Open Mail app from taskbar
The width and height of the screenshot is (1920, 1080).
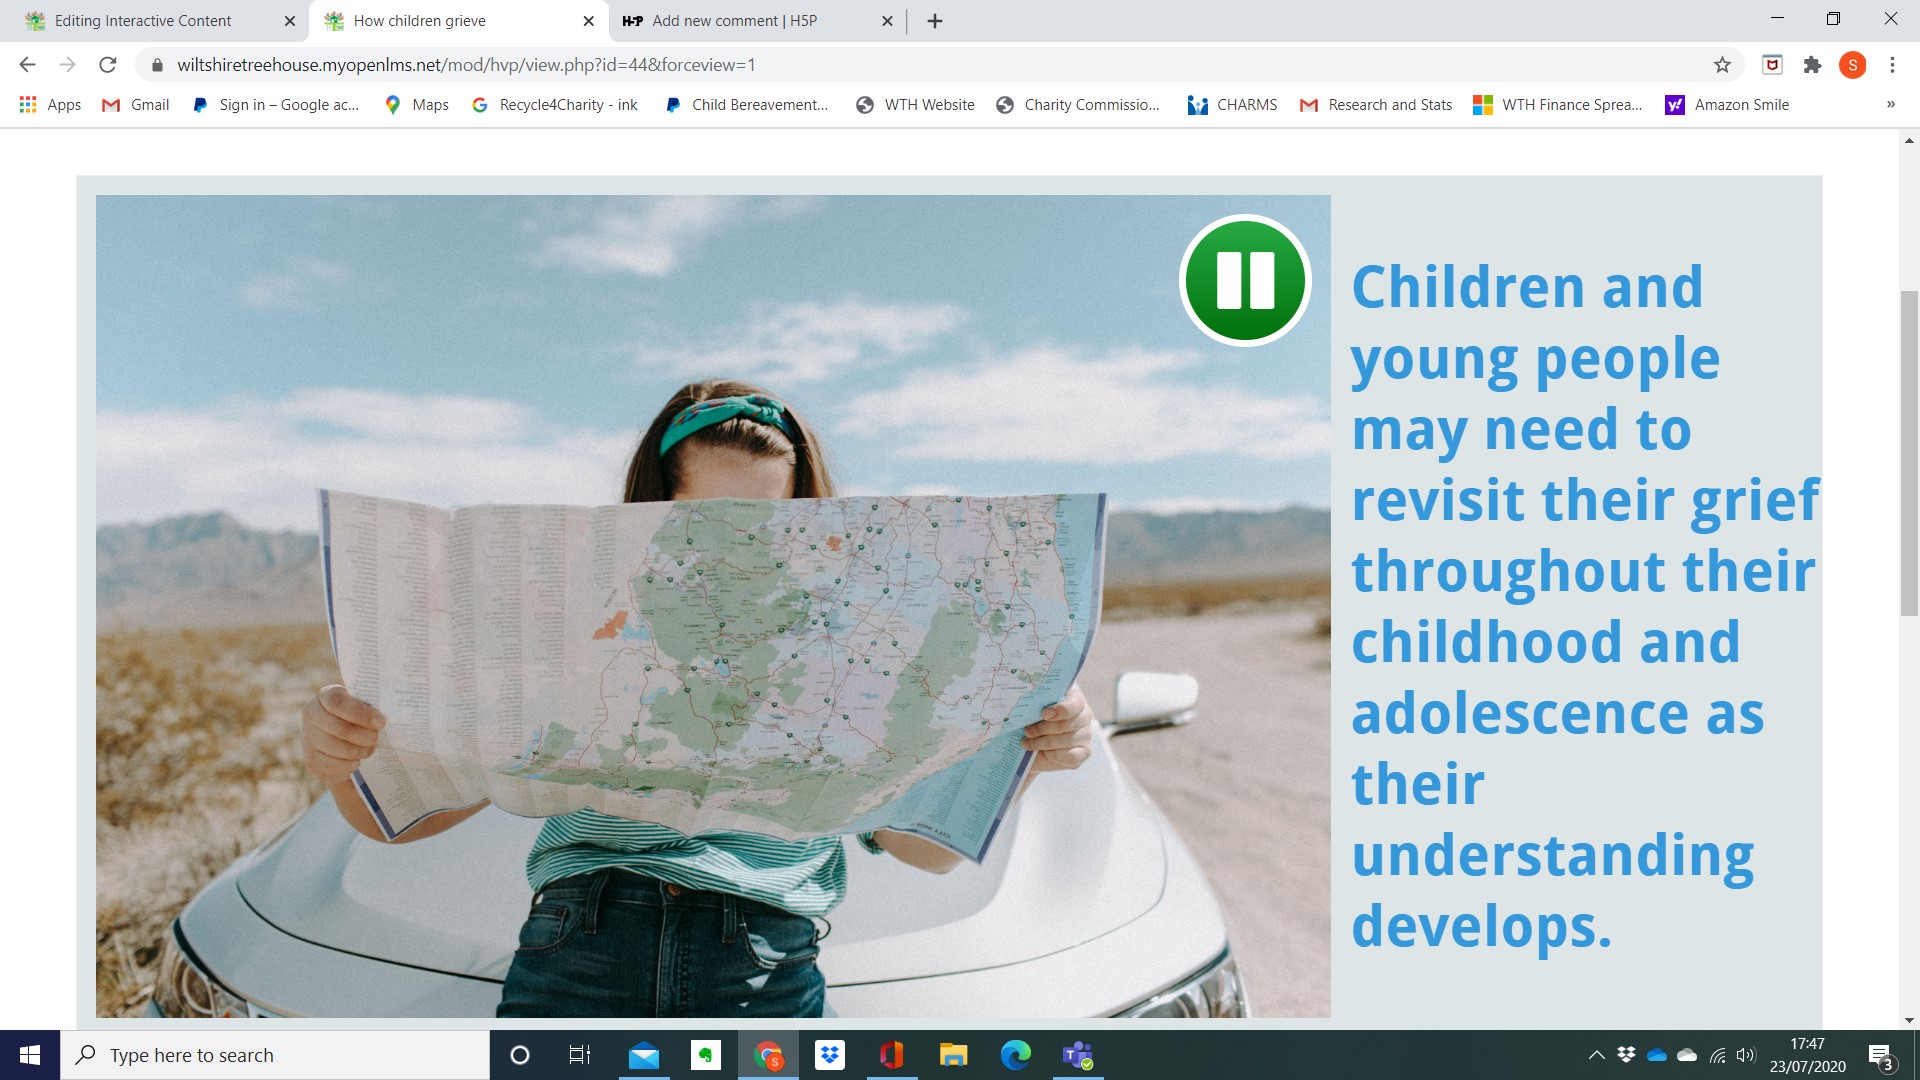pos(644,1055)
